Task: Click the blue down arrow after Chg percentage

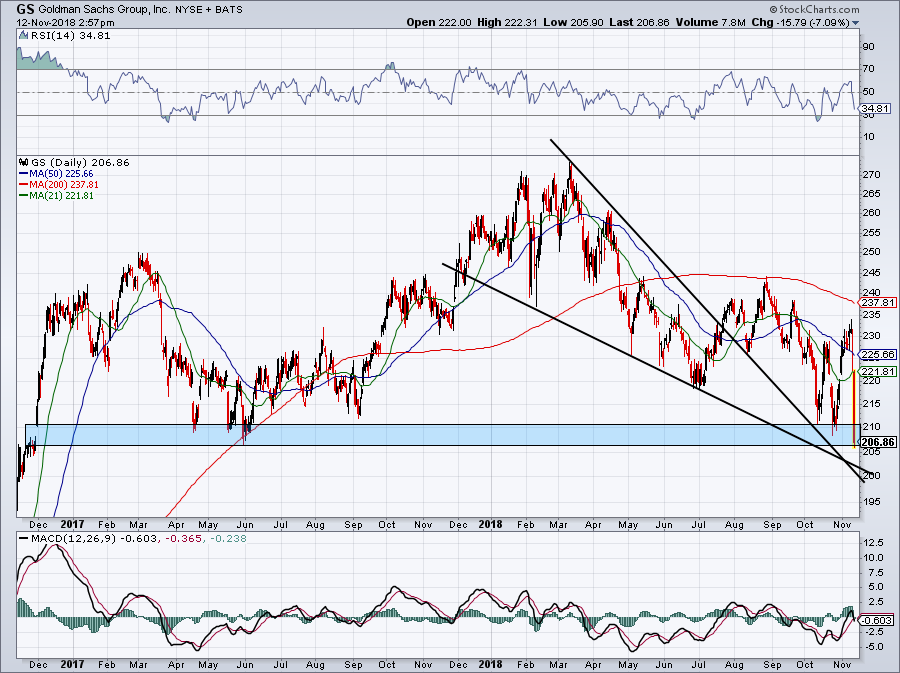Action: click(x=856, y=23)
